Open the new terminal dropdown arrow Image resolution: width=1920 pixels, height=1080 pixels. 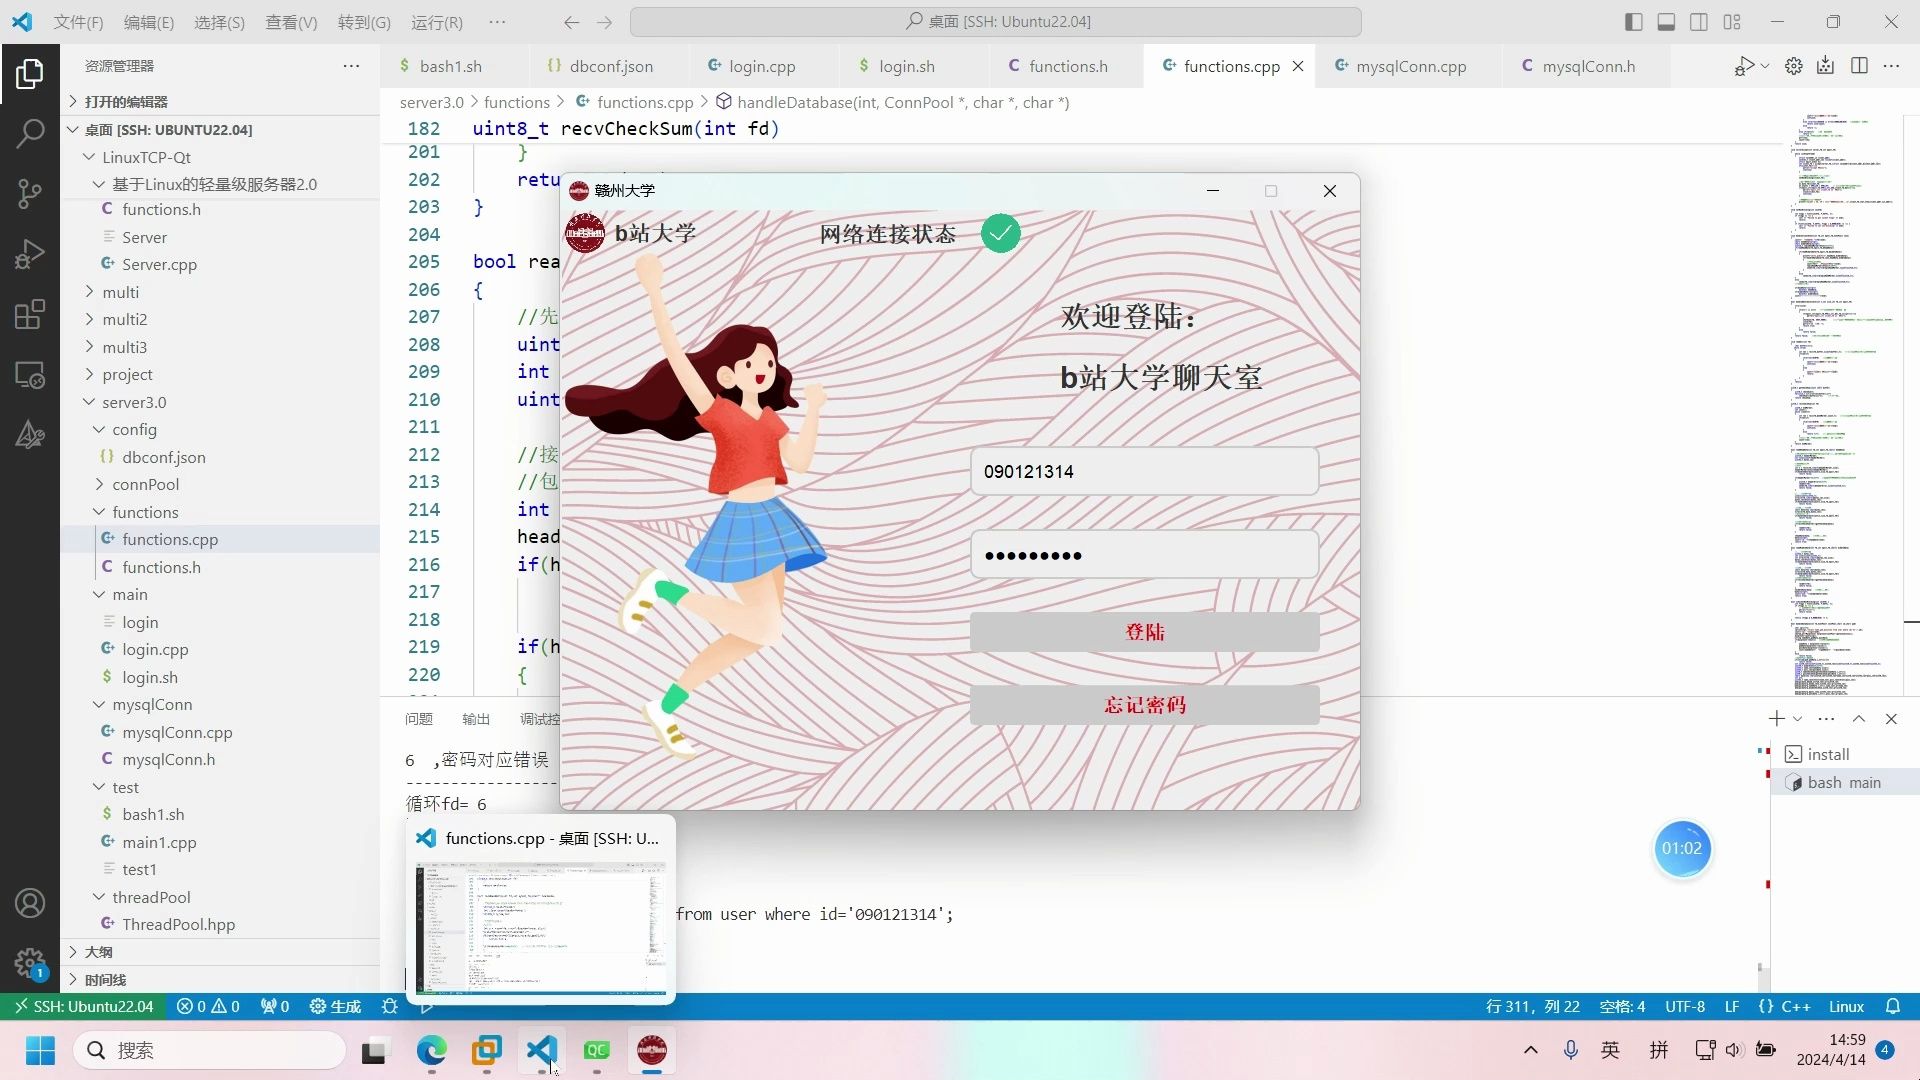click(x=1798, y=719)
